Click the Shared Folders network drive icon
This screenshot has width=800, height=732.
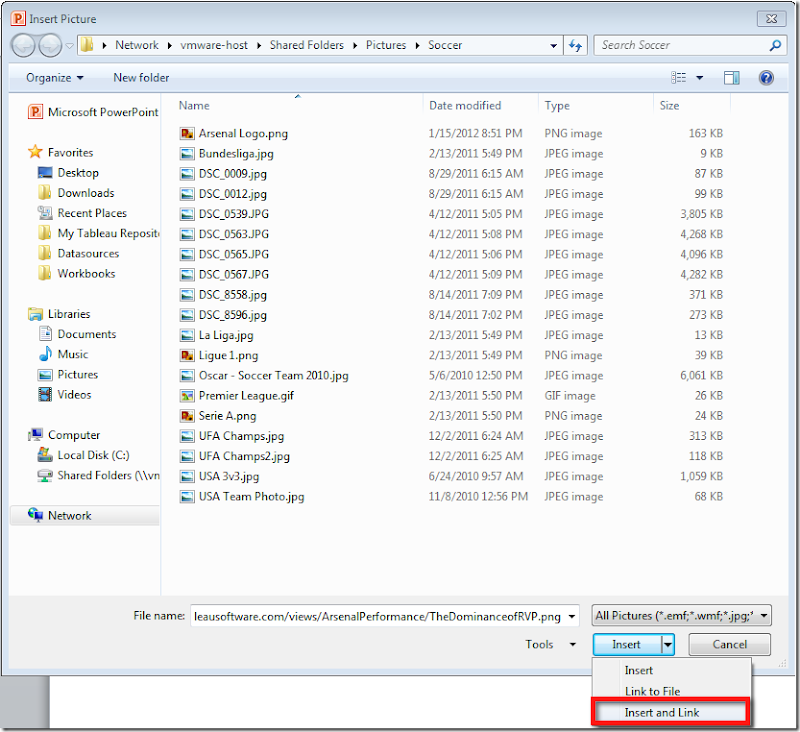point(45,475)
